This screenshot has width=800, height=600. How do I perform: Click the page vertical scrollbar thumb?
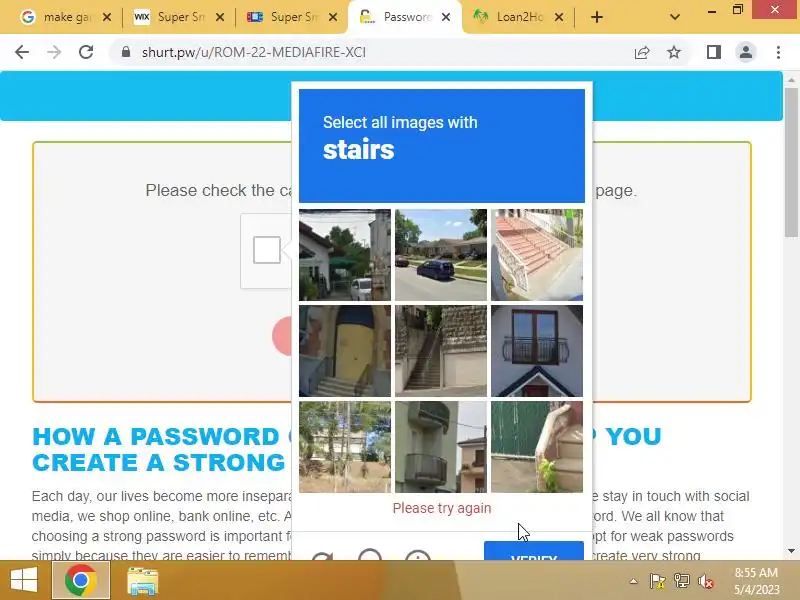791,162
